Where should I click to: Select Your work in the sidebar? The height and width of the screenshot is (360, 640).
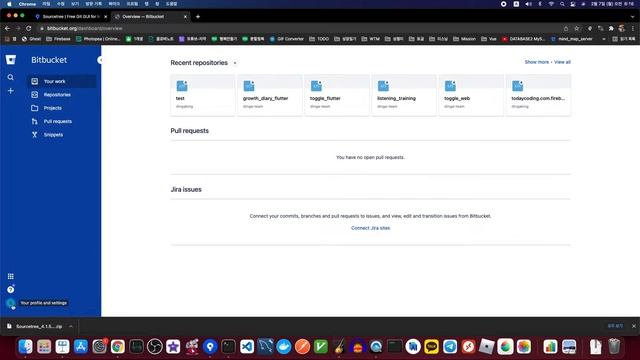click(x=62, y=81)
